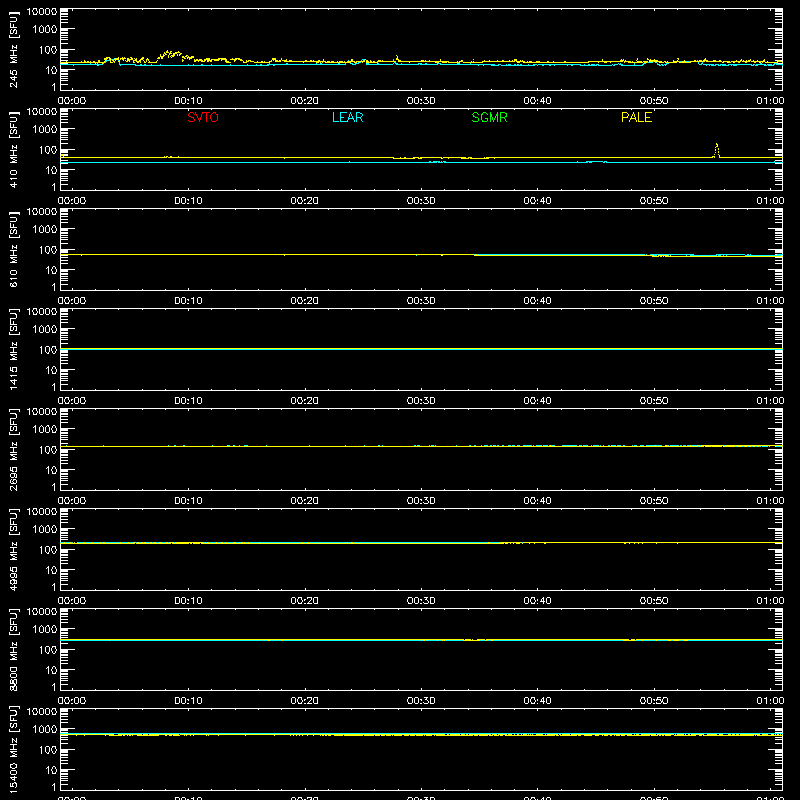Click the 100 tick label on 8800 MHz axis
This screenshot has height=800, width=800.
pos(48,650)
